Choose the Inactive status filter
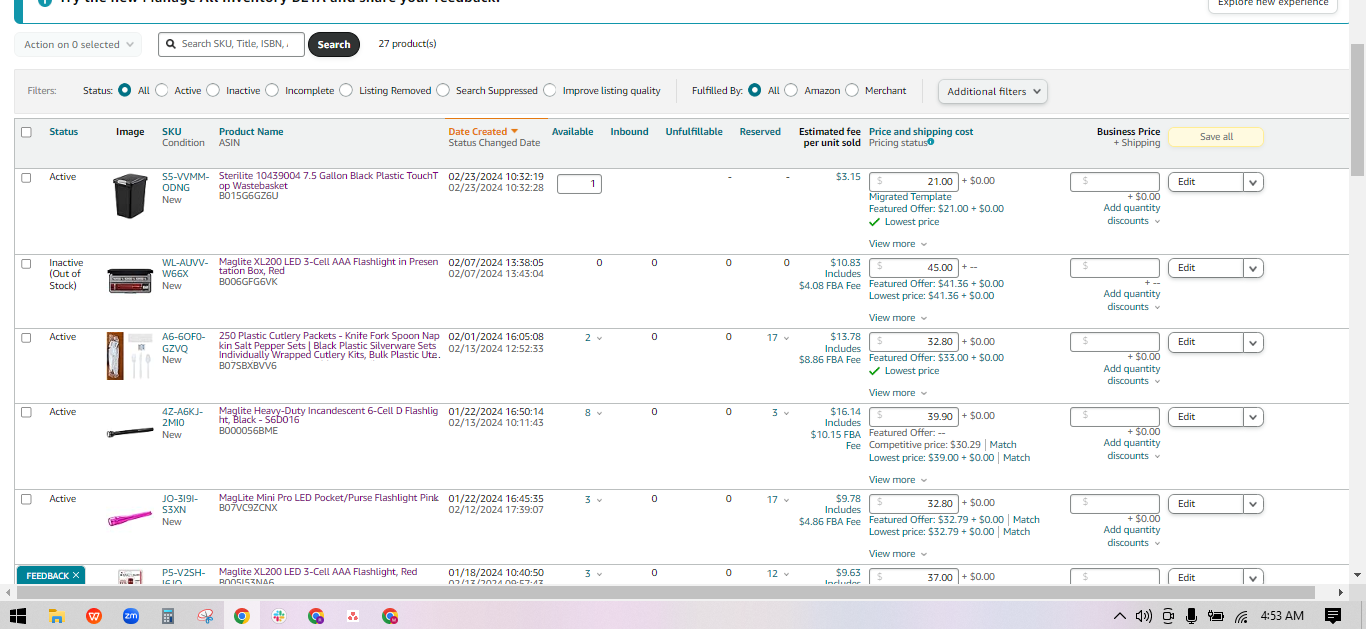Screen dimensions: 1366x629 tap(213, 90)
